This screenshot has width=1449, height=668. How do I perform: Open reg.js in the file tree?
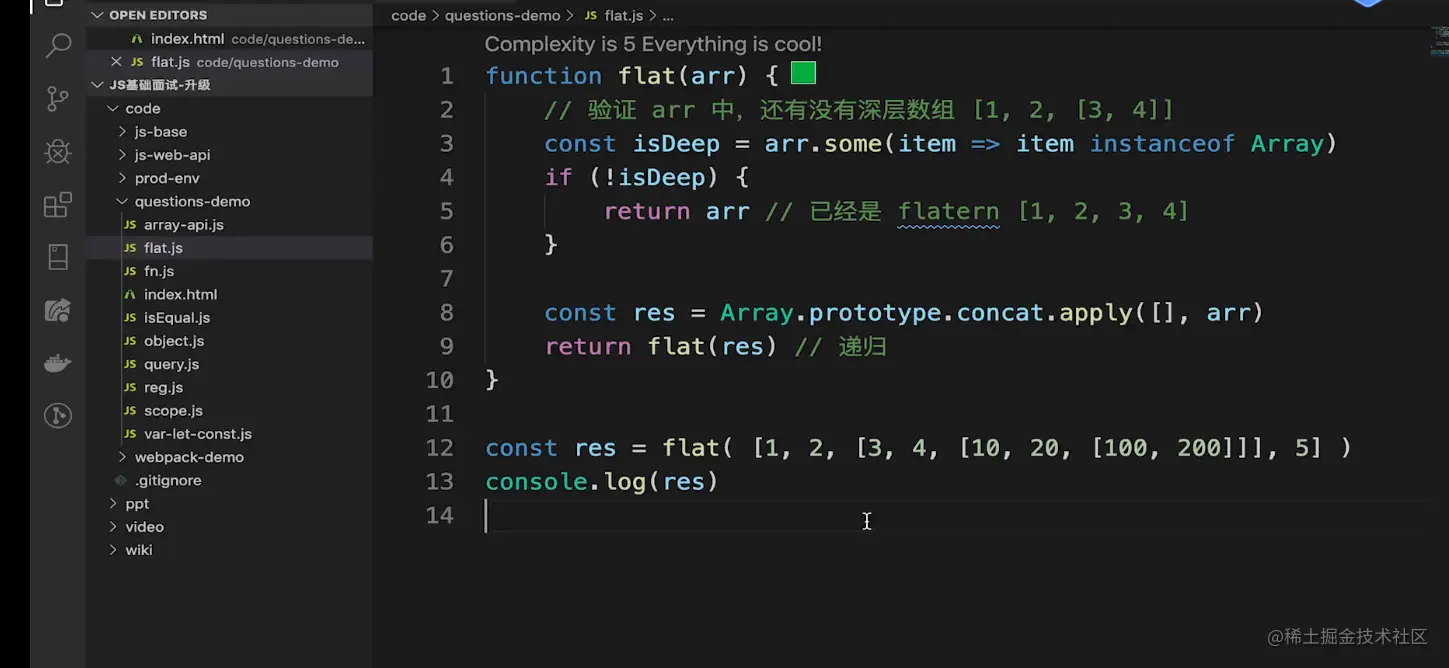point(230,387)
